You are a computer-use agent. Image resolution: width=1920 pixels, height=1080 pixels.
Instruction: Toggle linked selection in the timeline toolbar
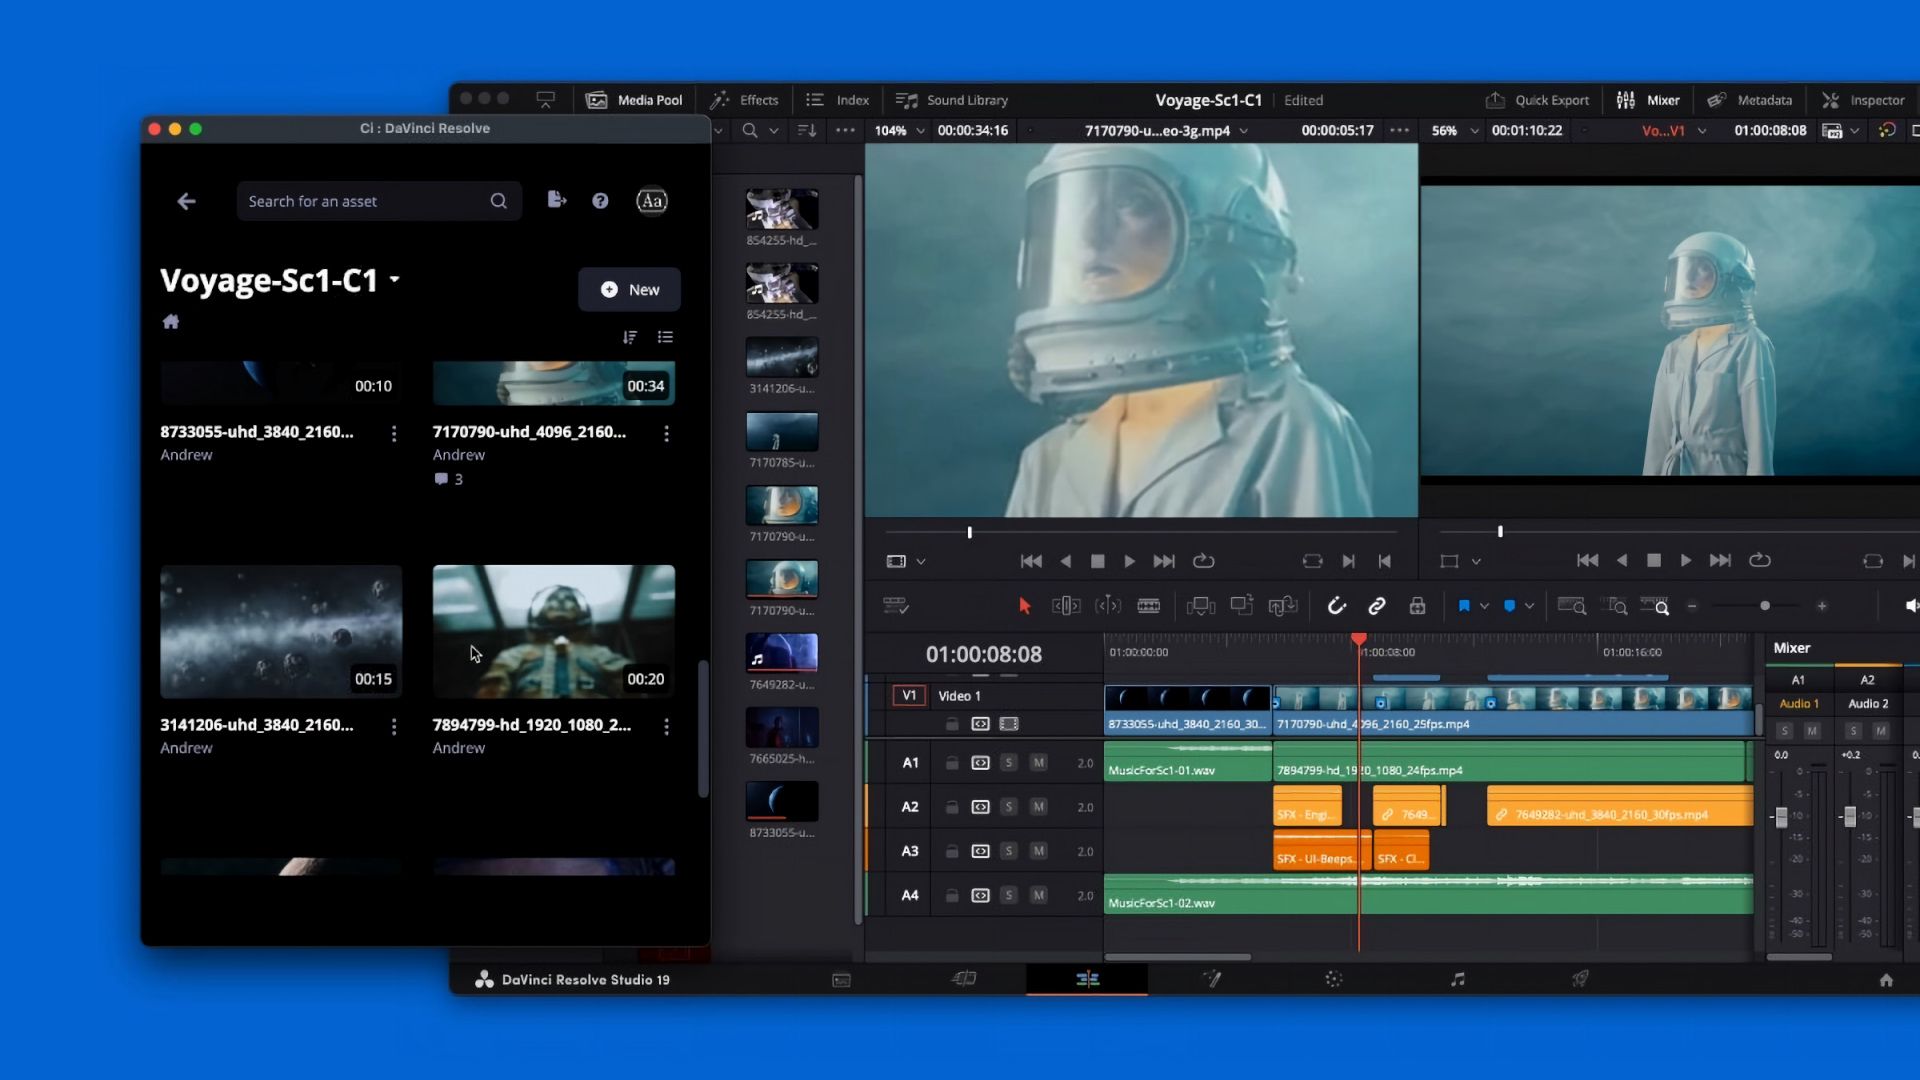click(x=1378, y=605)
